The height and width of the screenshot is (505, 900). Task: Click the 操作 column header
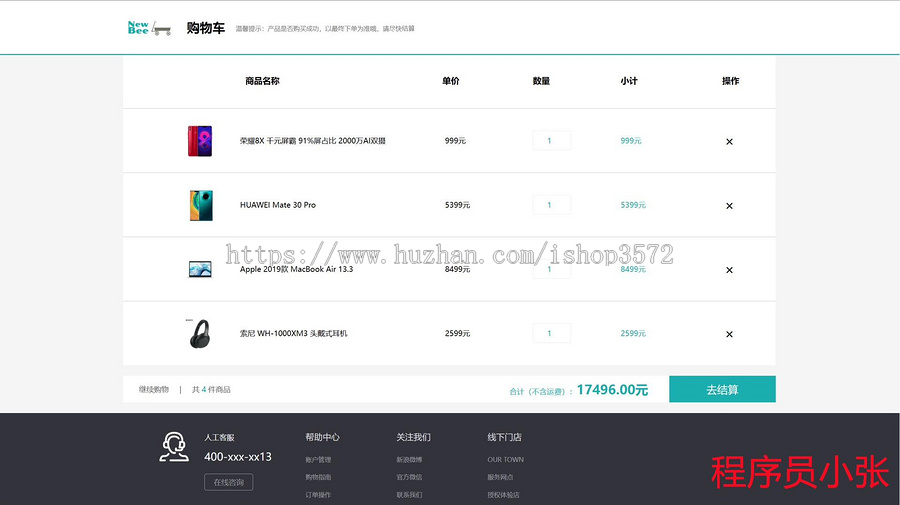tap(731, 81)
